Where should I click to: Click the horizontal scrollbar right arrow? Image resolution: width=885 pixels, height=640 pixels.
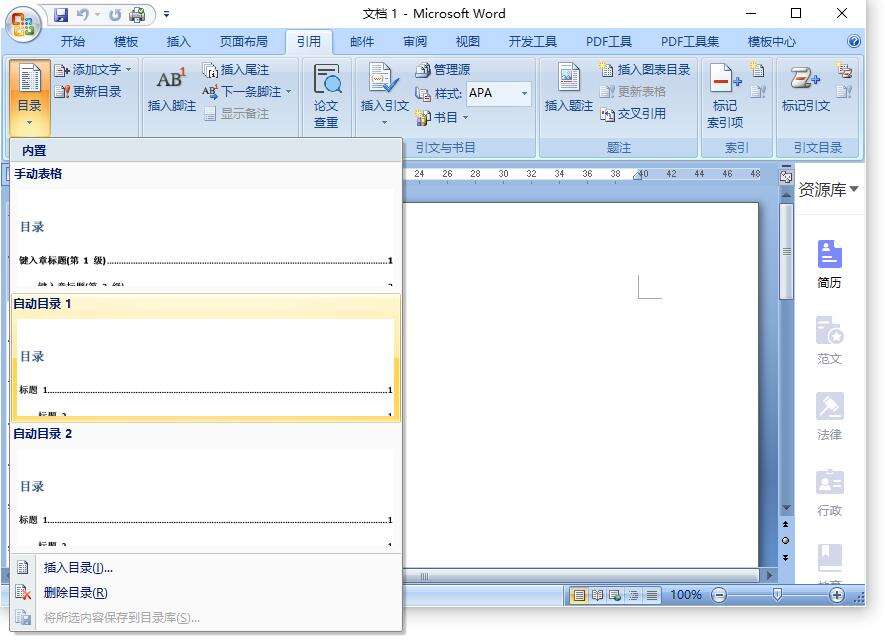[769, 576]
